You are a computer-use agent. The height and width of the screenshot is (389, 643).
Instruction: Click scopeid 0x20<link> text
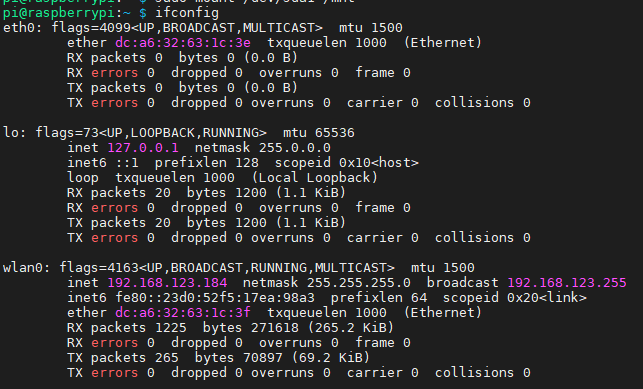click(x=515, y=298)
